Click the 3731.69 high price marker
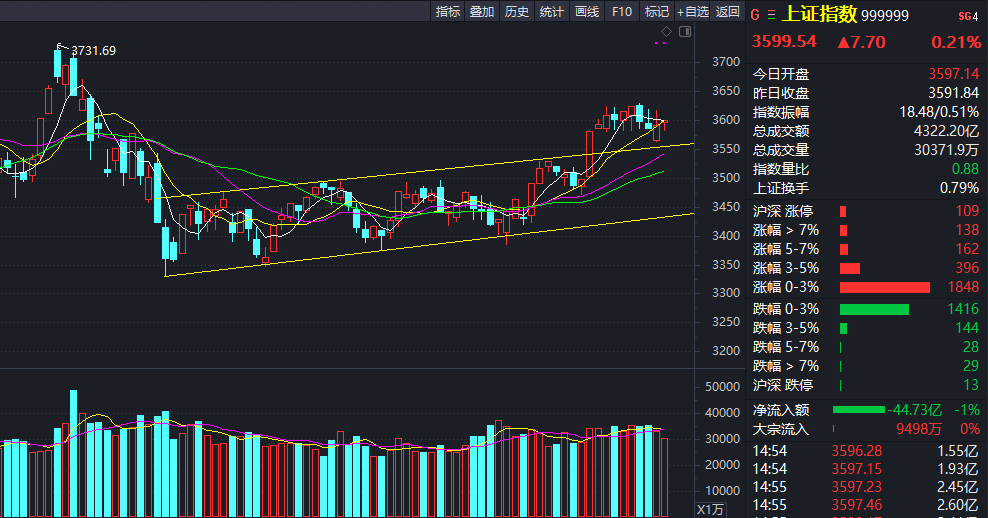The image size is (988, 518). pyautogui.click(x=93, y=50)
